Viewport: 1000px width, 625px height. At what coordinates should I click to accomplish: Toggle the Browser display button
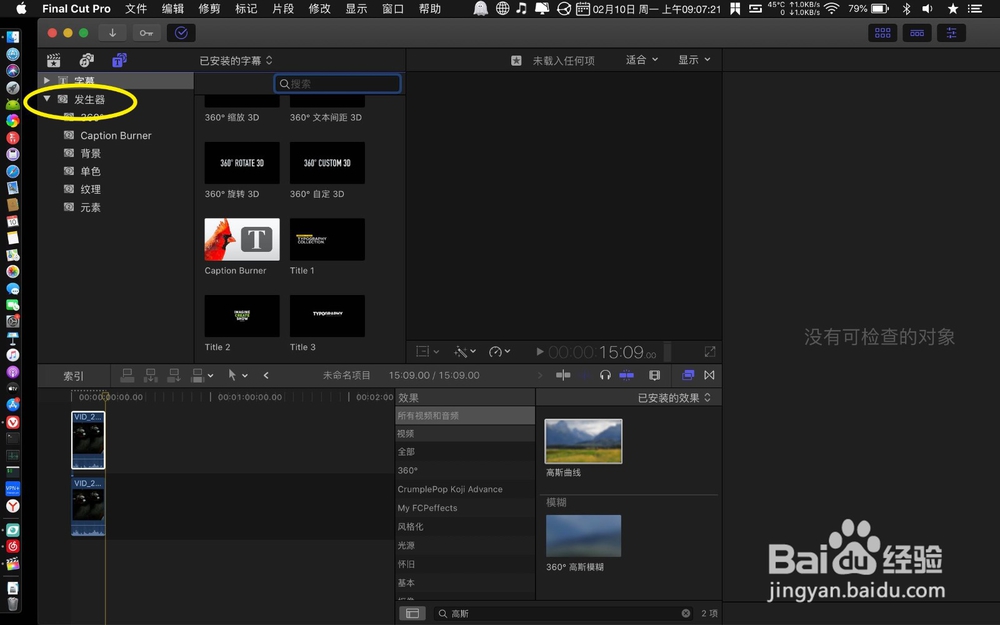coord(883,33)
